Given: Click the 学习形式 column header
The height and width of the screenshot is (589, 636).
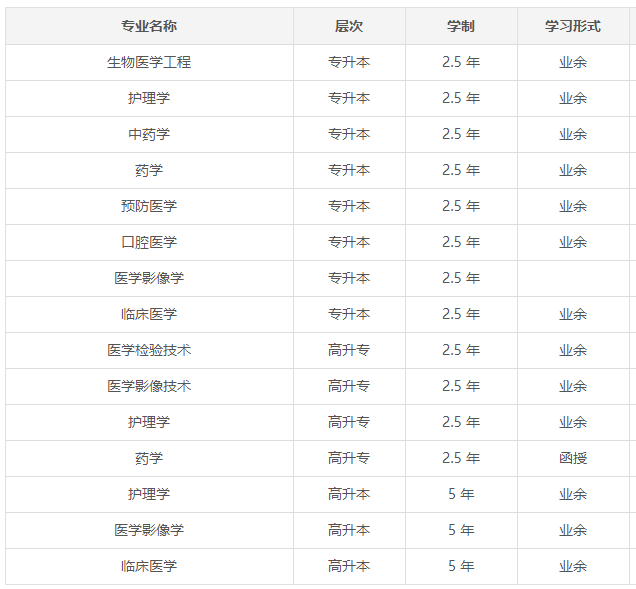Looking at the screenshot, I should tap(573, 26).
